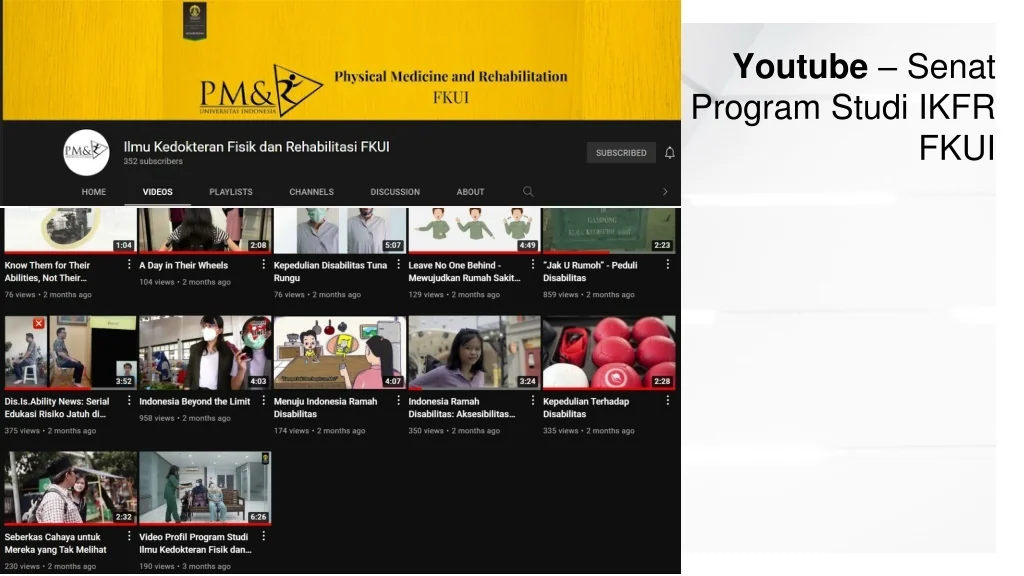Play the 2:23 Jak U Rumoh thumbnail

(x=609, y=230)
